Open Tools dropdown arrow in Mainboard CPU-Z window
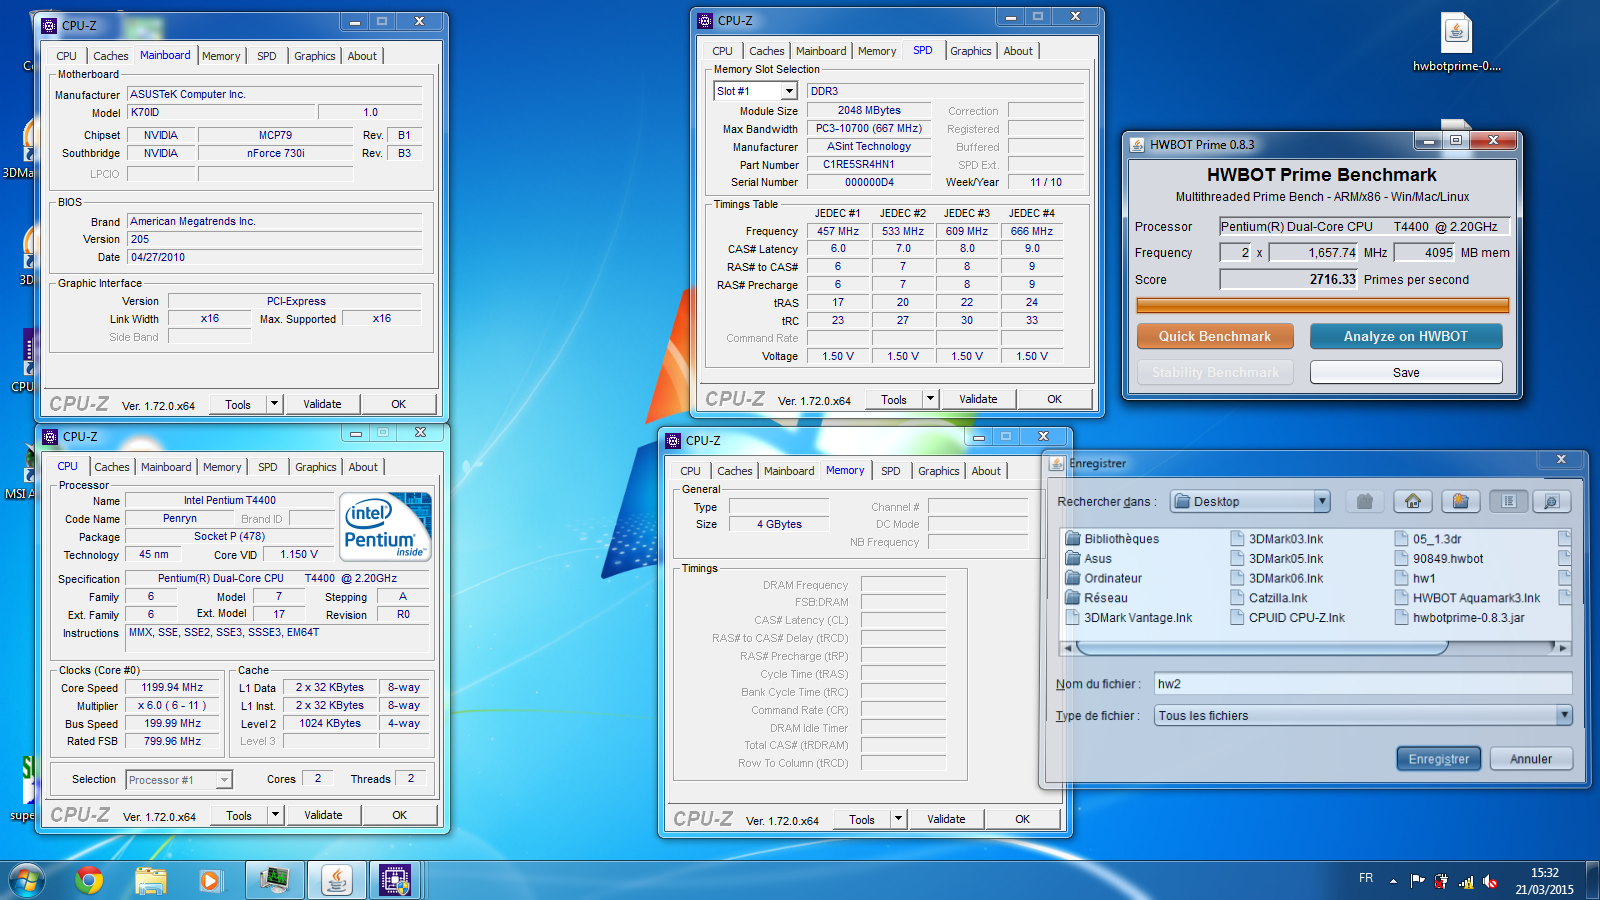1600x900 pixels. pos(274,404)
